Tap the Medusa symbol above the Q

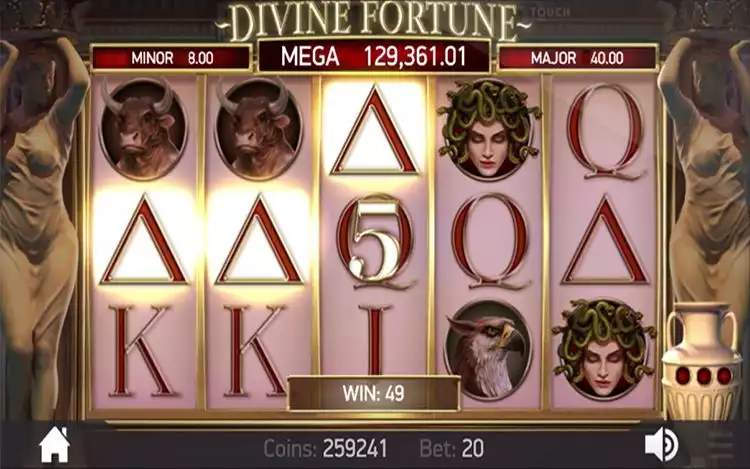coord(488,129)
